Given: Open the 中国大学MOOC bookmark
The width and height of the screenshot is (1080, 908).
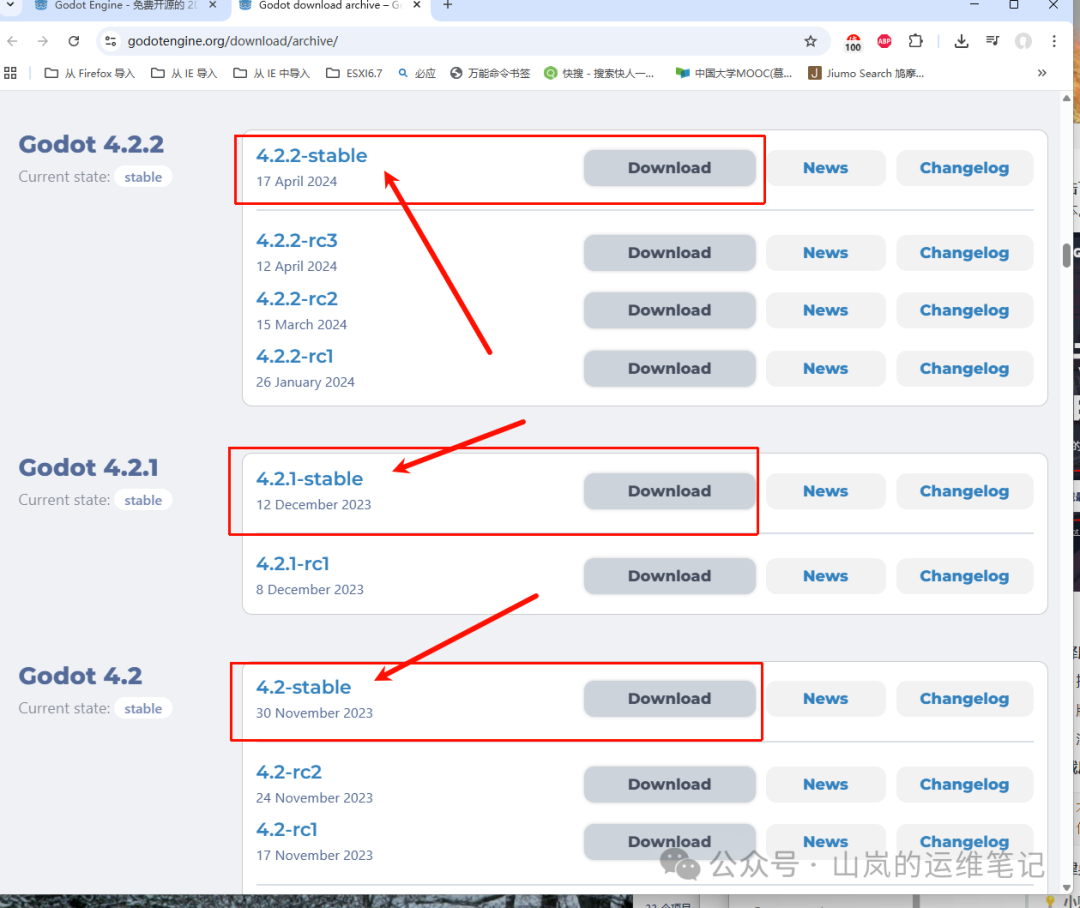Looking at the screenshot, I should pos(734,73).
